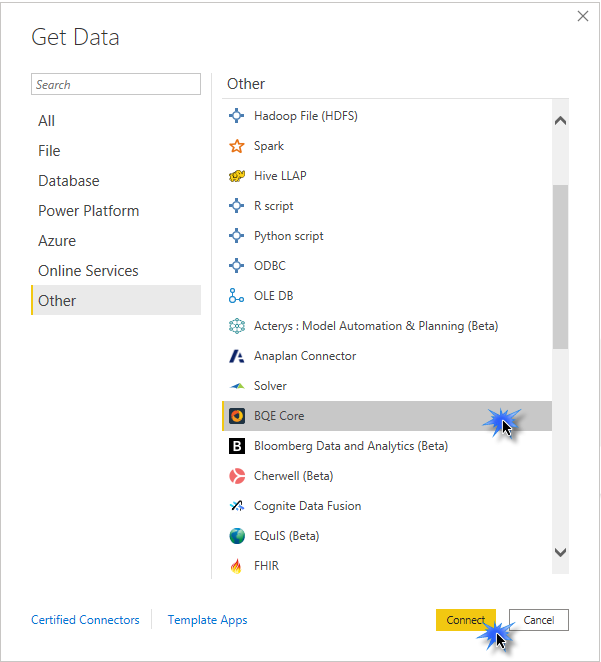
Task: Click the Anaplan Connector logo icon
Action: tap(236, 356)
